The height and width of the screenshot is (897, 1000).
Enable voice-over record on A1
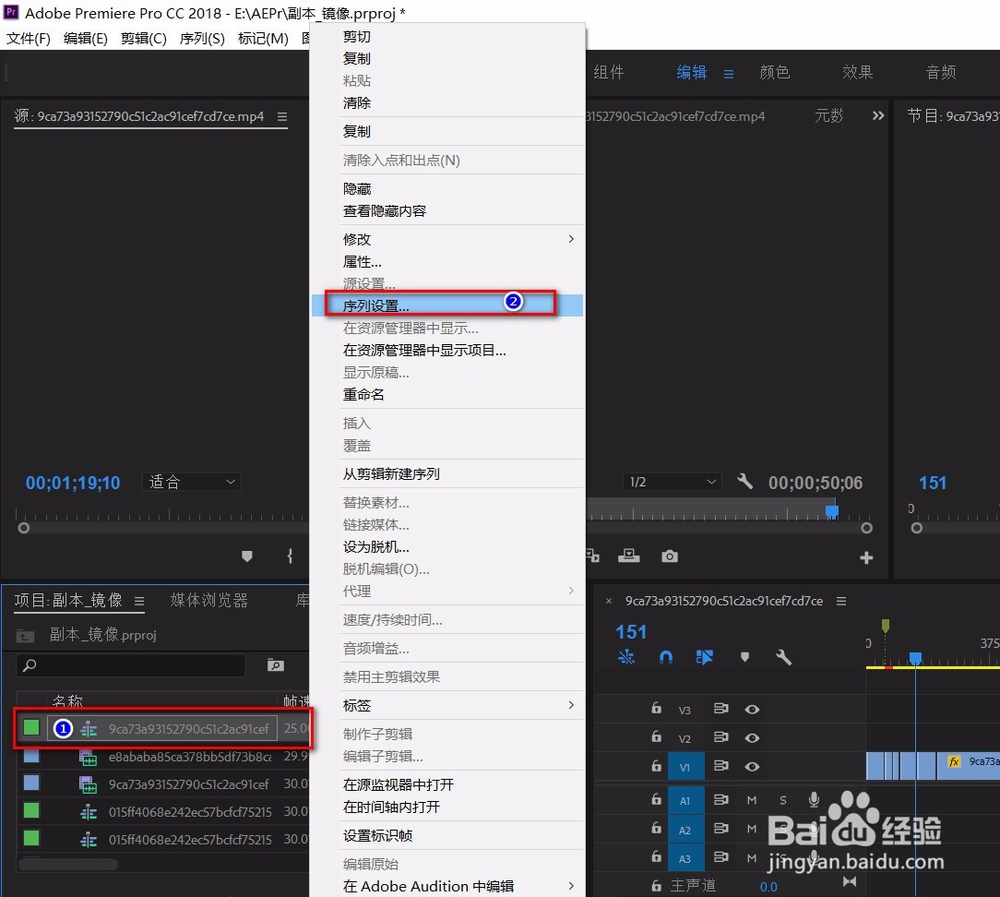tap(814, 799)
